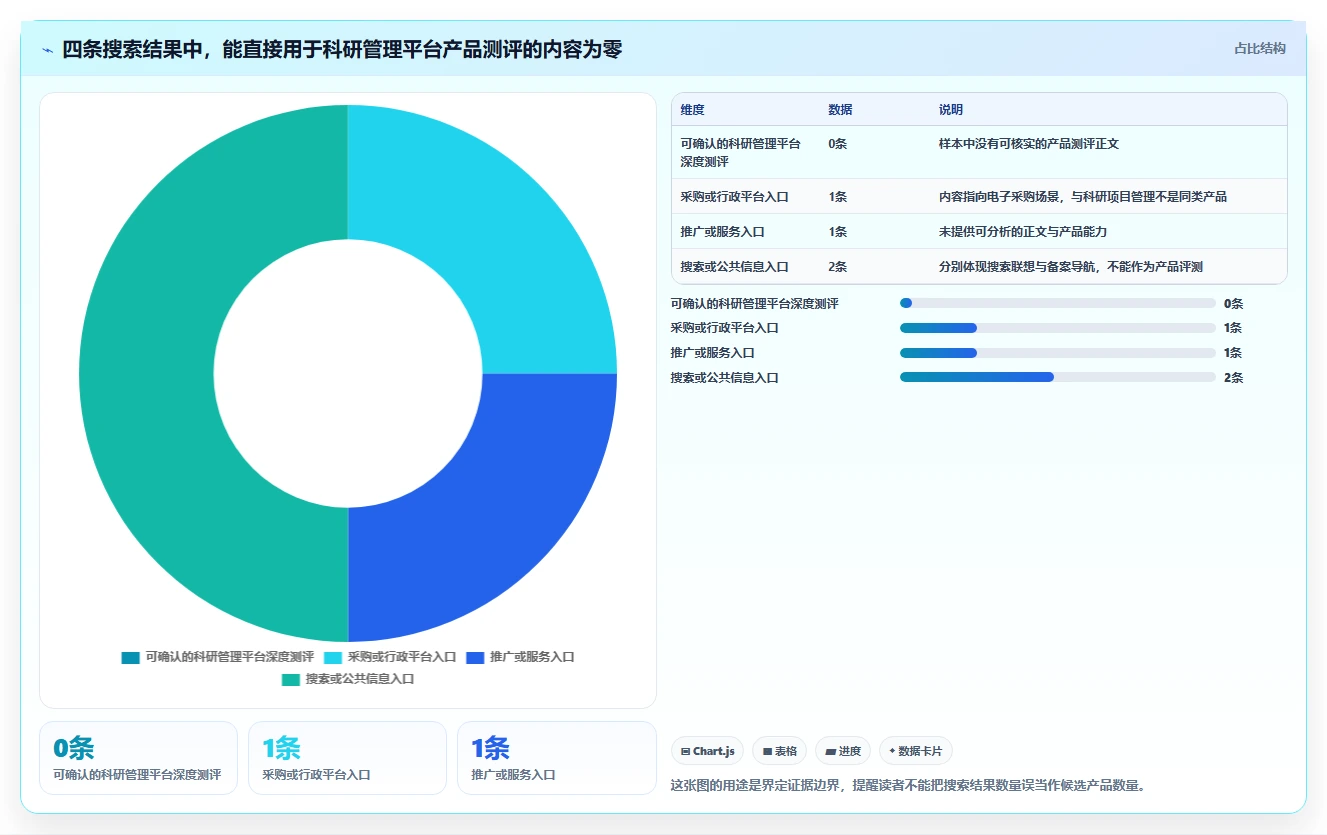1327x835 pixels.
Task: Click progress label 可确认的科研管理平台深度测评
Action: coord(754,303)
